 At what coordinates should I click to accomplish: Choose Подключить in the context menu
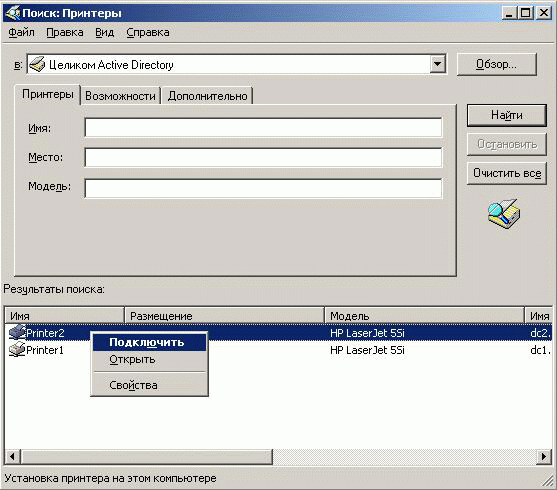point(149,342)
